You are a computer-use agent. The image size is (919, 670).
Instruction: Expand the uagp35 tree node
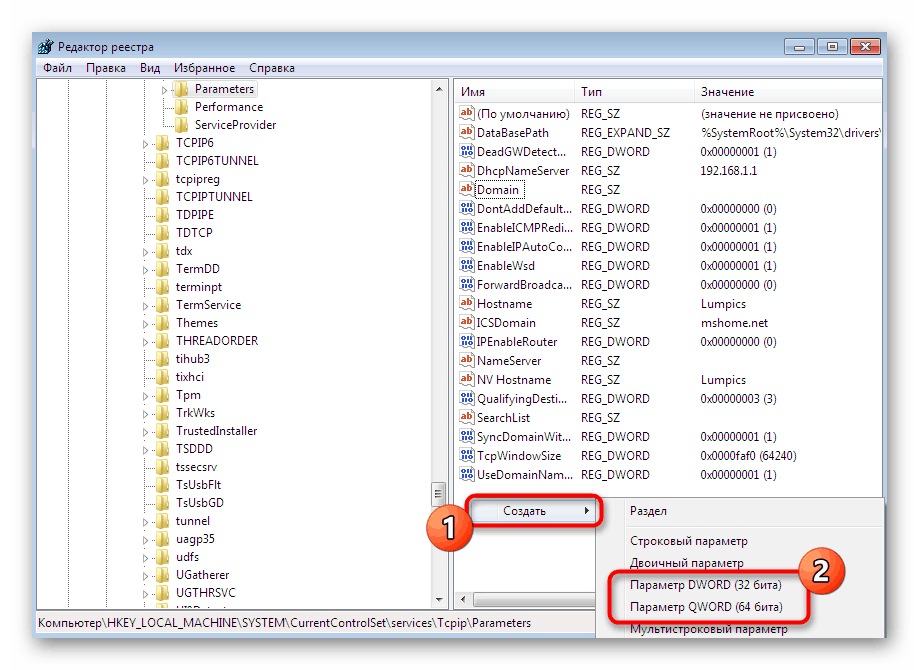click(x=145, y=540)
